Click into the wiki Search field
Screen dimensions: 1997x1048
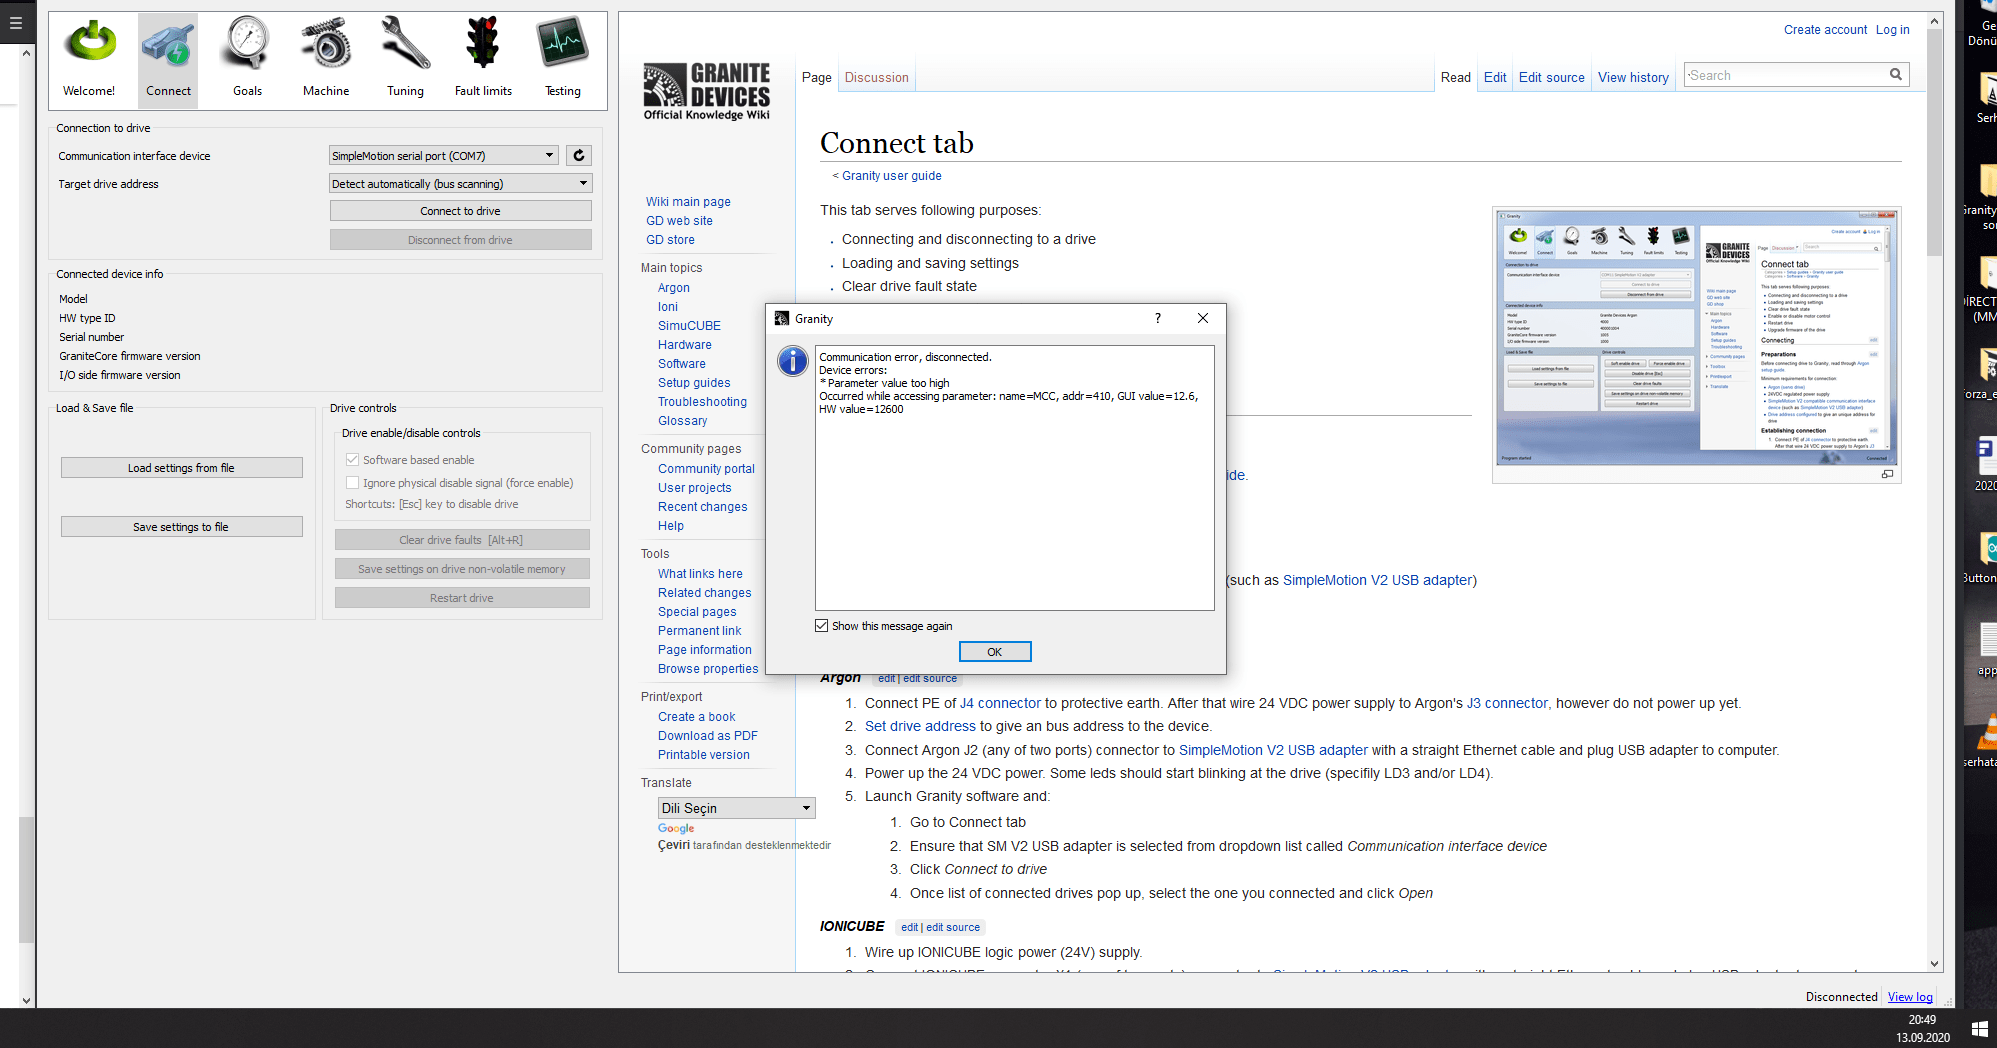click(1785, 75)
